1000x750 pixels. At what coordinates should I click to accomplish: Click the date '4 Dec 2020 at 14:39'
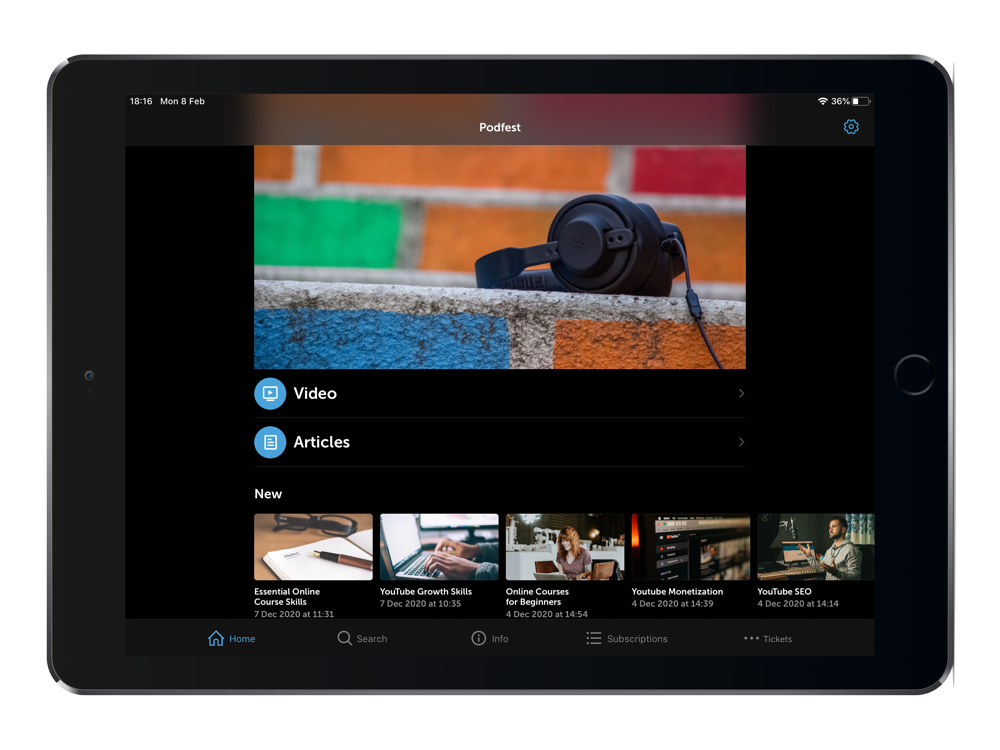pyautogui.click(x=672, y=604)
